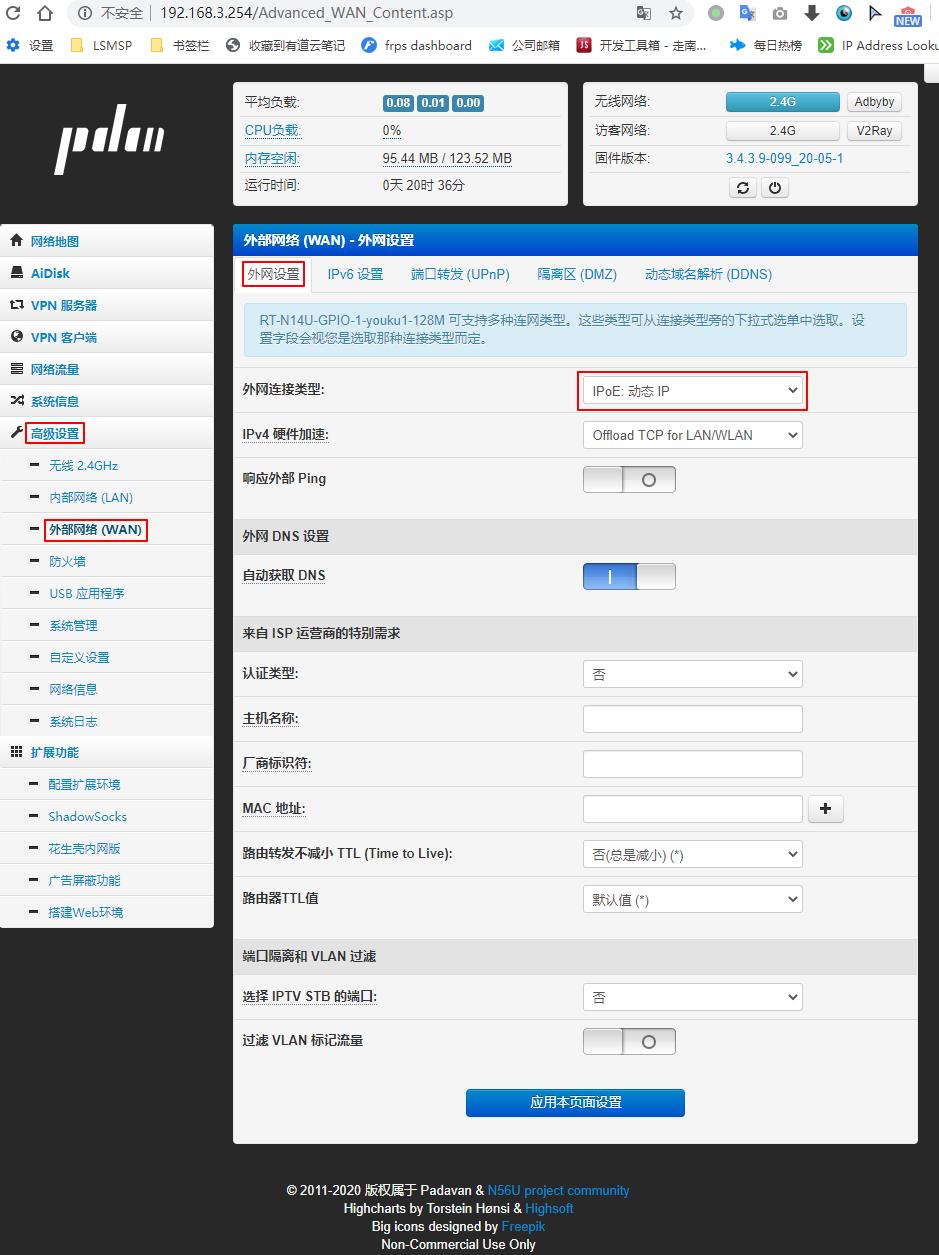Click the router refresh icon button

(742, 187)
